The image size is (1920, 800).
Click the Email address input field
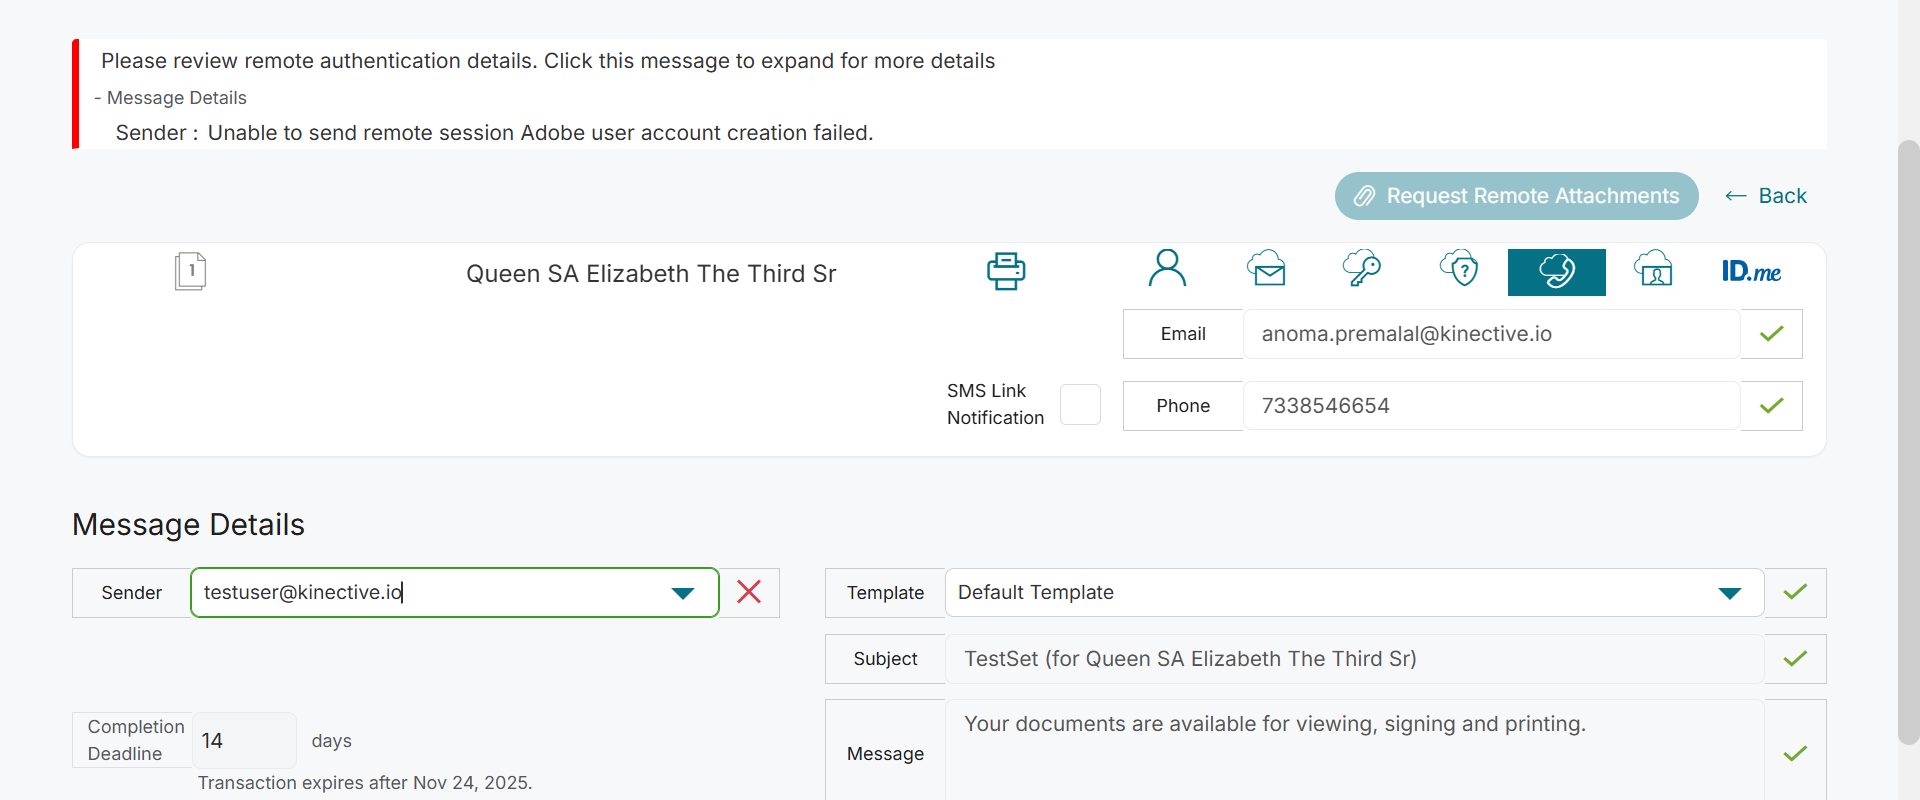[1490, 334]
